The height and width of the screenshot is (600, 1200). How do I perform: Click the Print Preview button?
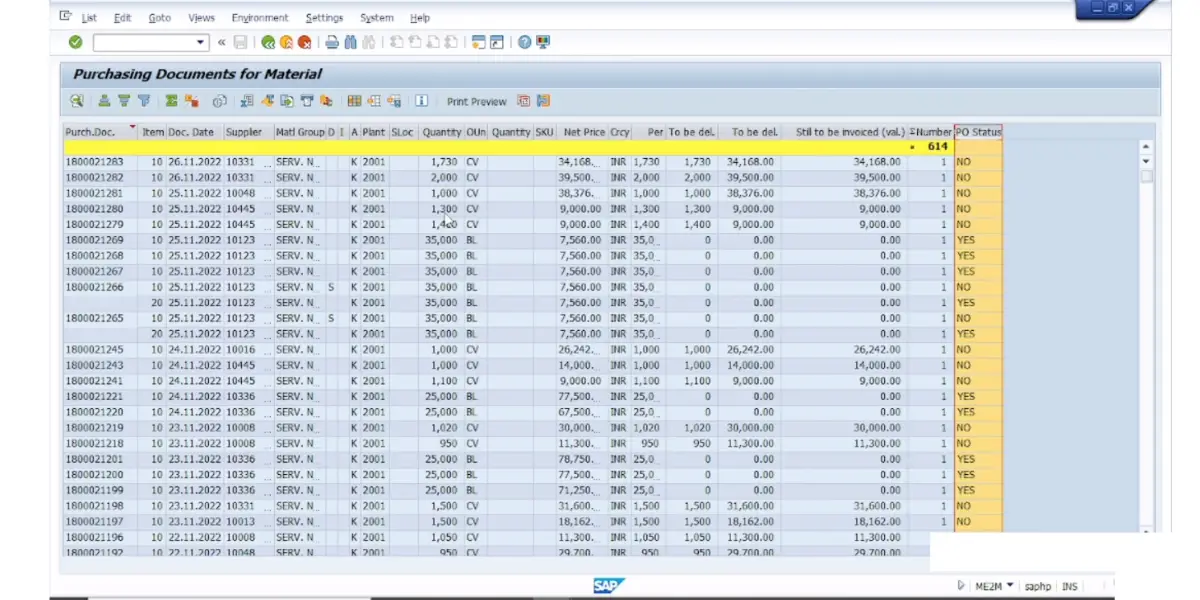point(476,101)
